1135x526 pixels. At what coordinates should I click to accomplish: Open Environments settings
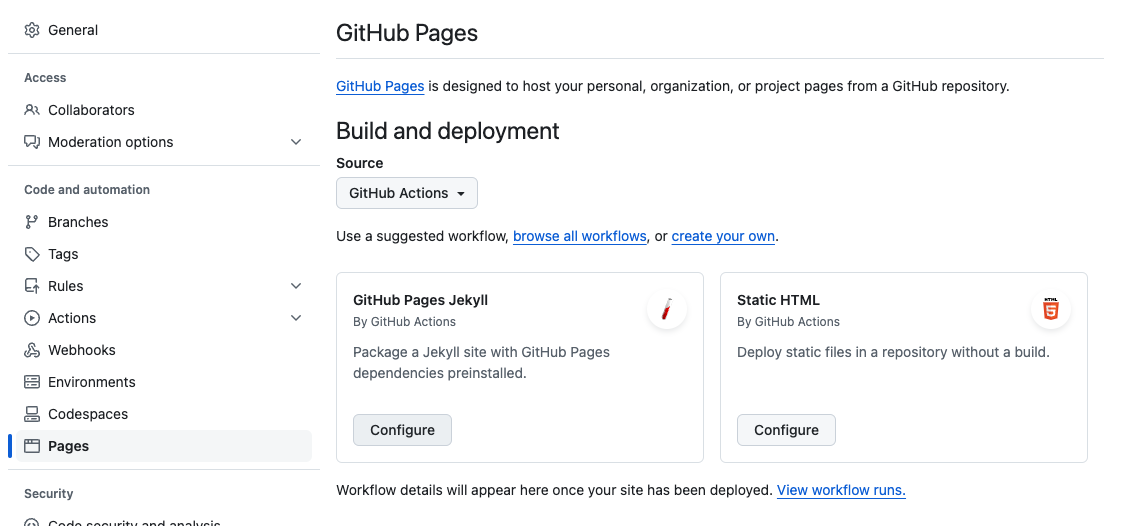point(164,382)
